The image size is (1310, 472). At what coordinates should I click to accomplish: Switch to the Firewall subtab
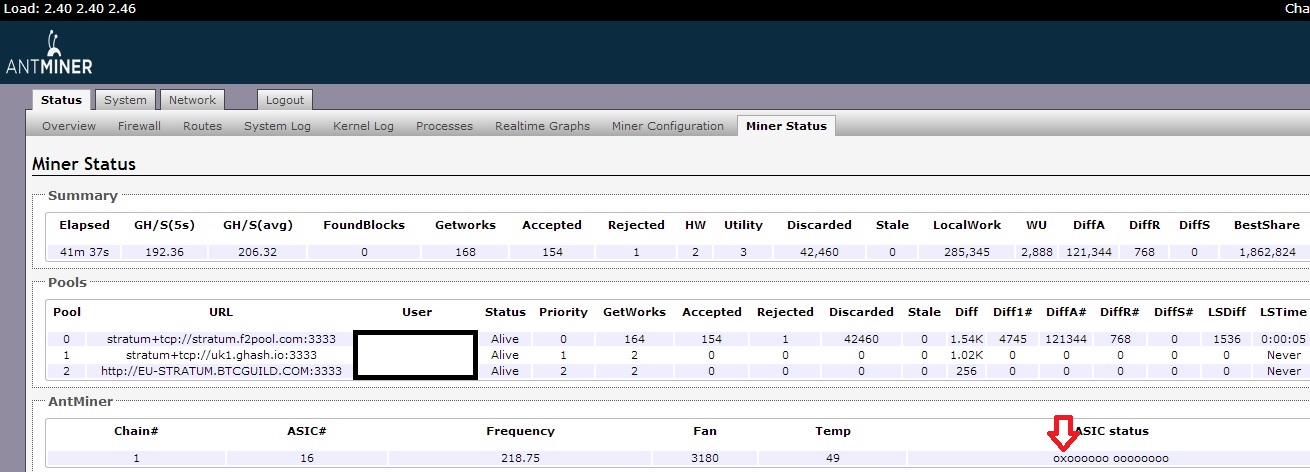139,126
